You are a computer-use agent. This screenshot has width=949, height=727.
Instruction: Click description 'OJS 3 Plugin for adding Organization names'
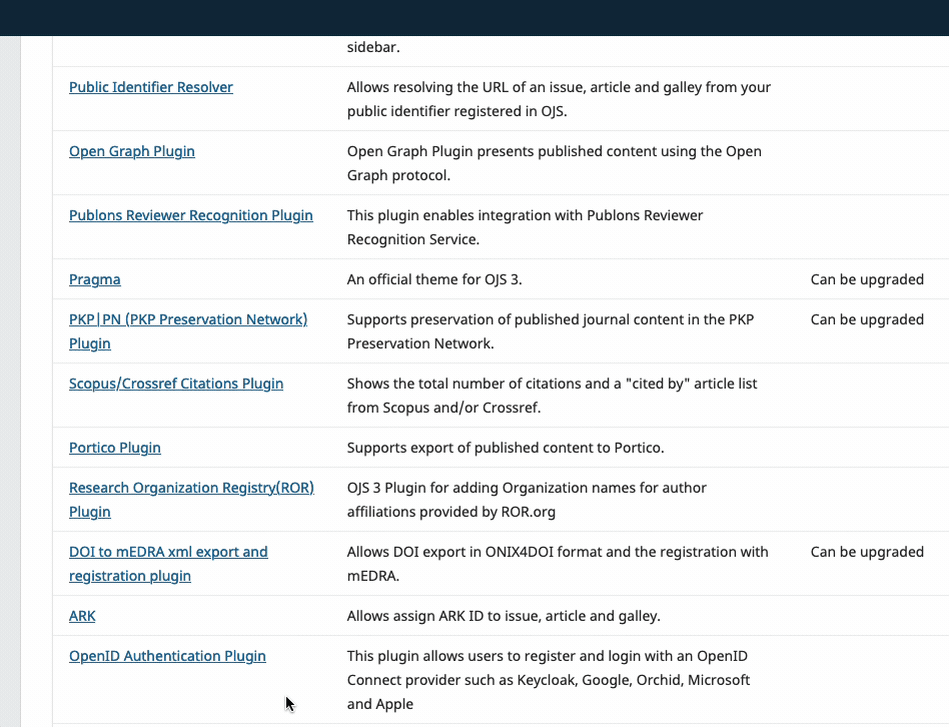pos(527,500)
